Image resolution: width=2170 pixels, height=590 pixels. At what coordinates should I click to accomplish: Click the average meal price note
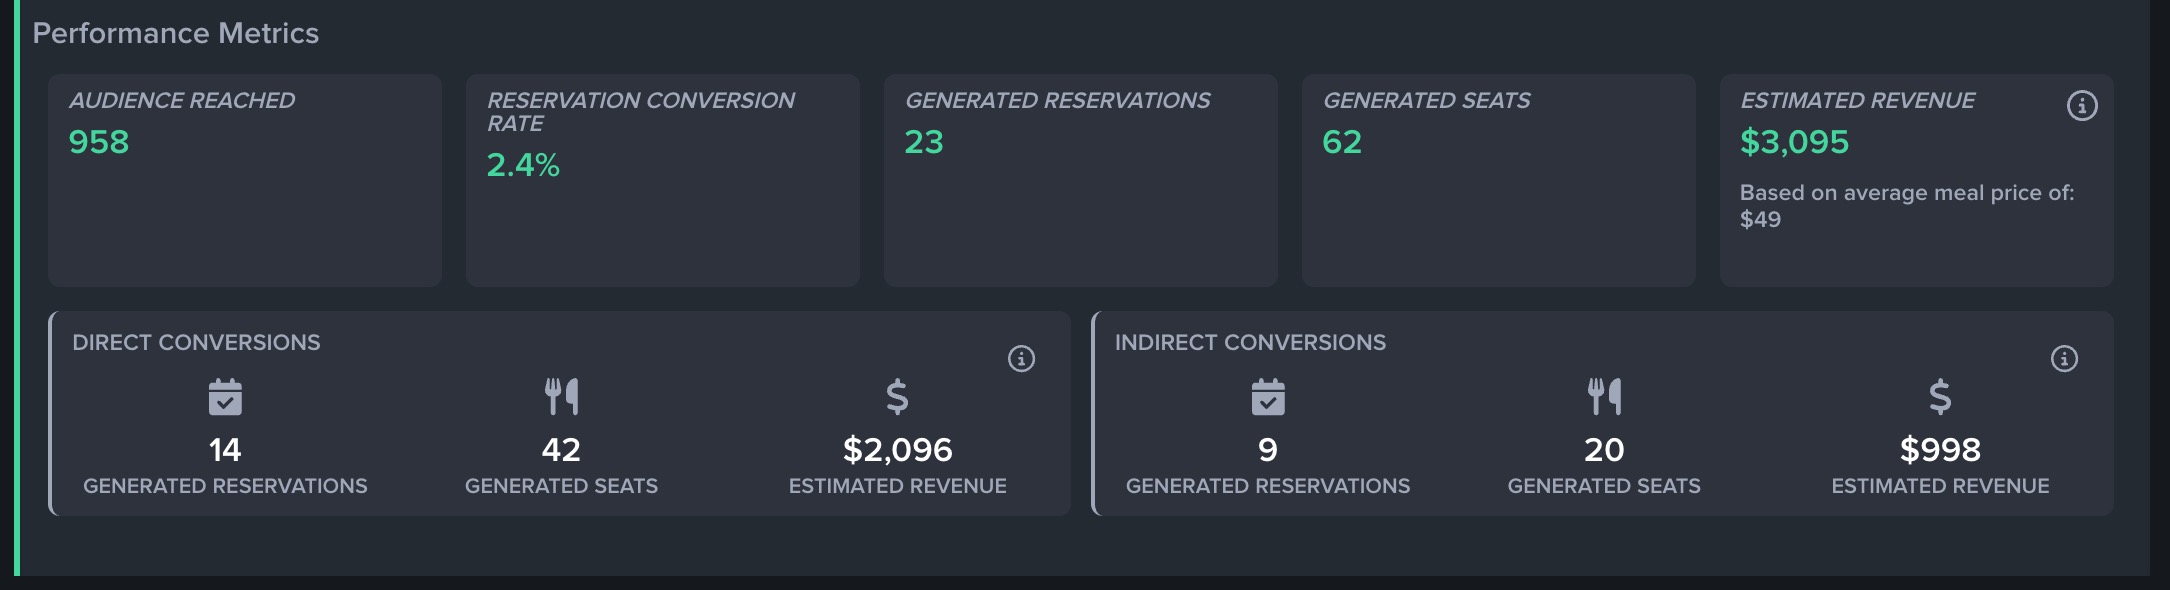pyautogui.click(x=1906, y=205)
